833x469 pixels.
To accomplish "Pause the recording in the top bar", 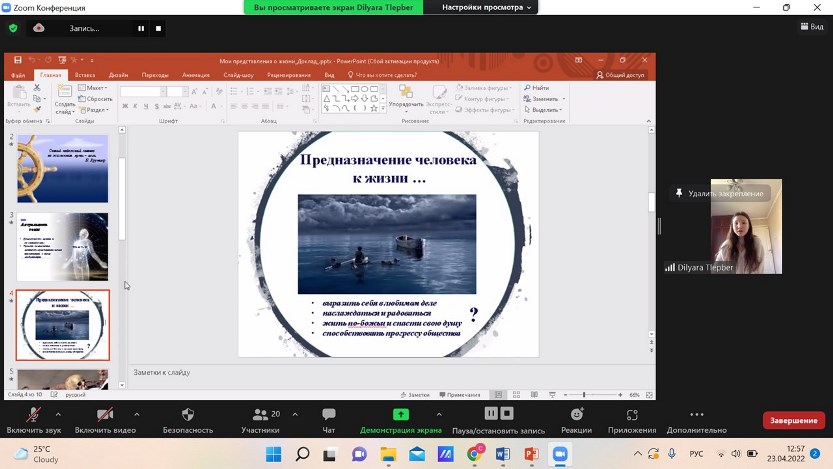I will pos(141,28).
